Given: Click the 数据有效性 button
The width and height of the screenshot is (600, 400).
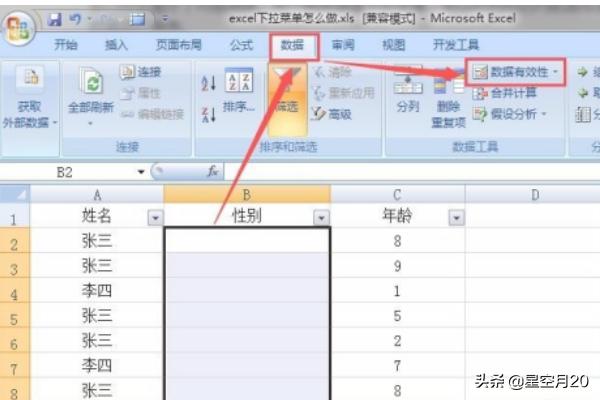Looking at the screenshot, I should click(x=515, y=72).
